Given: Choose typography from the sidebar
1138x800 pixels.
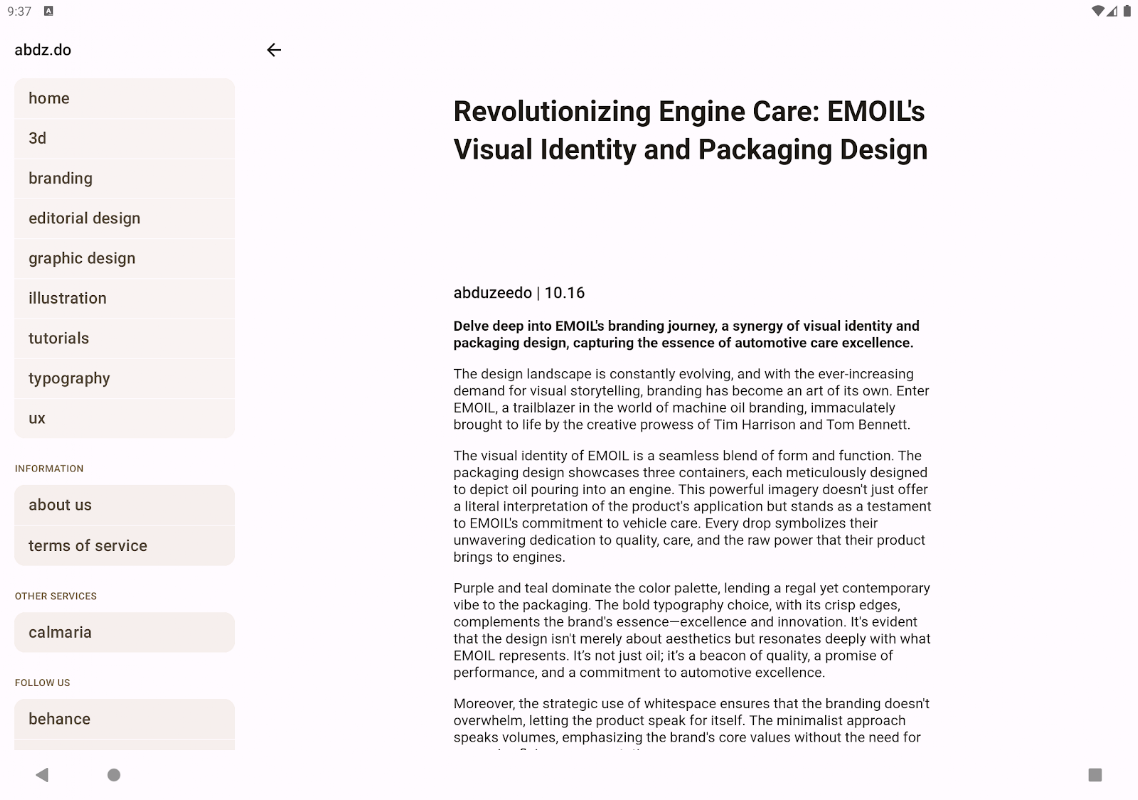Looking at the screenshot, I should (x=125, y=378).
